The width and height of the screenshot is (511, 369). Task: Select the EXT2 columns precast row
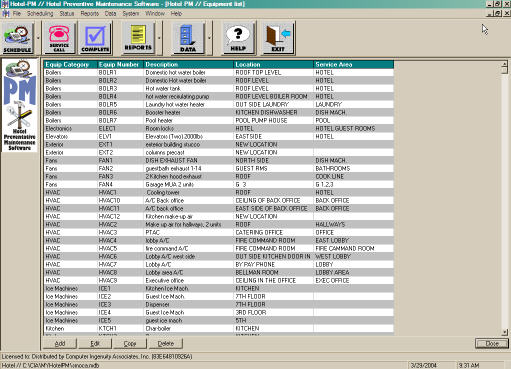pyautogui.click(x=219, y=152)
